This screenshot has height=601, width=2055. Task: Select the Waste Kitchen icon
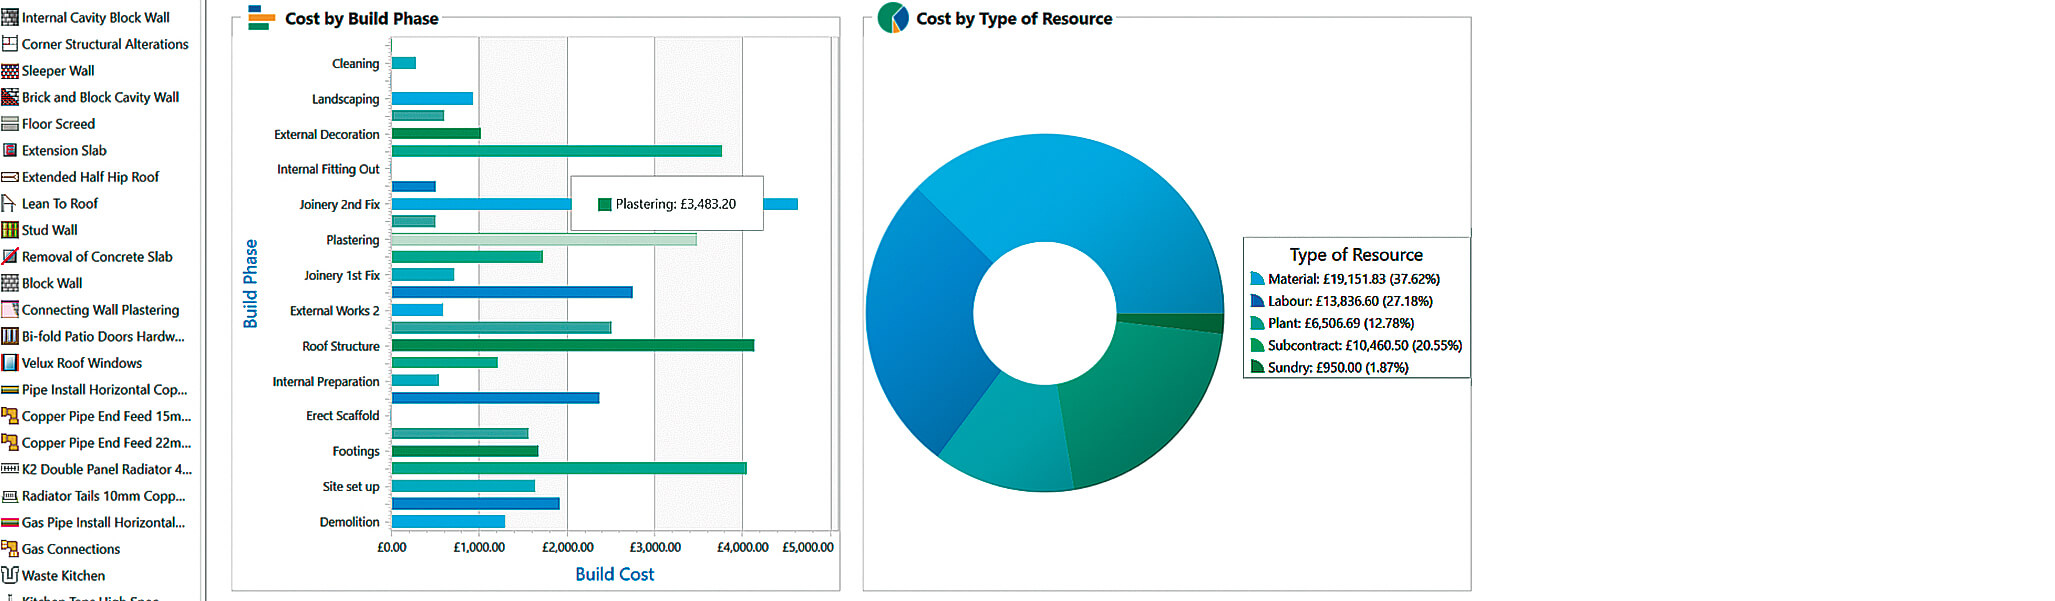[x=10, y=575]
